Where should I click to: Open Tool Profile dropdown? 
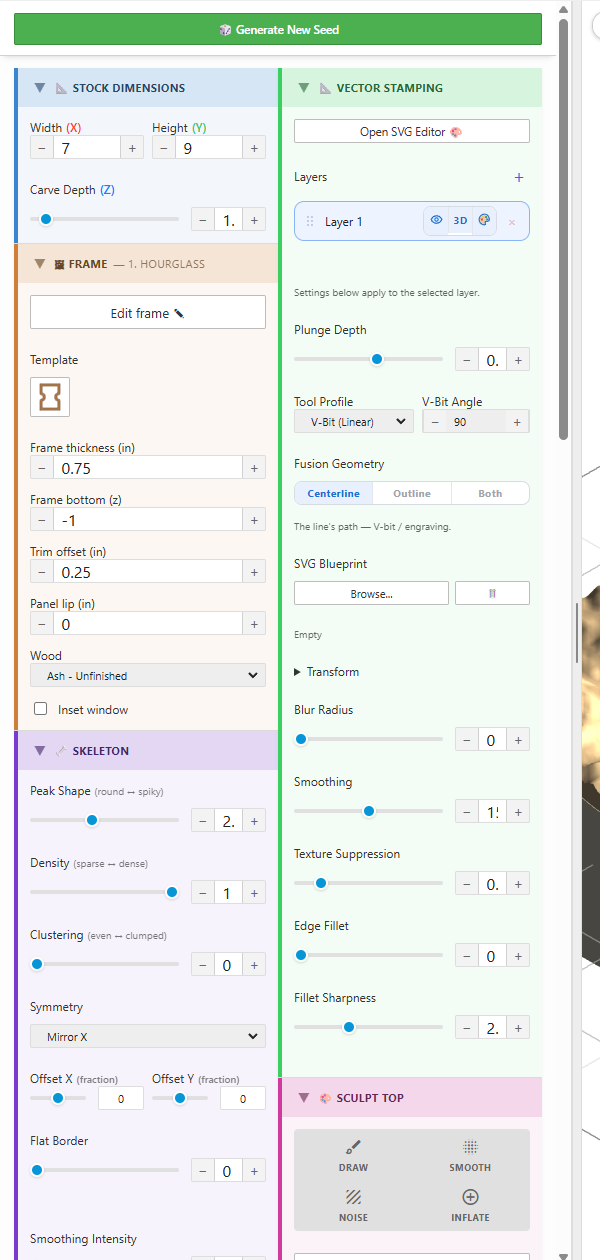[354, 421]
